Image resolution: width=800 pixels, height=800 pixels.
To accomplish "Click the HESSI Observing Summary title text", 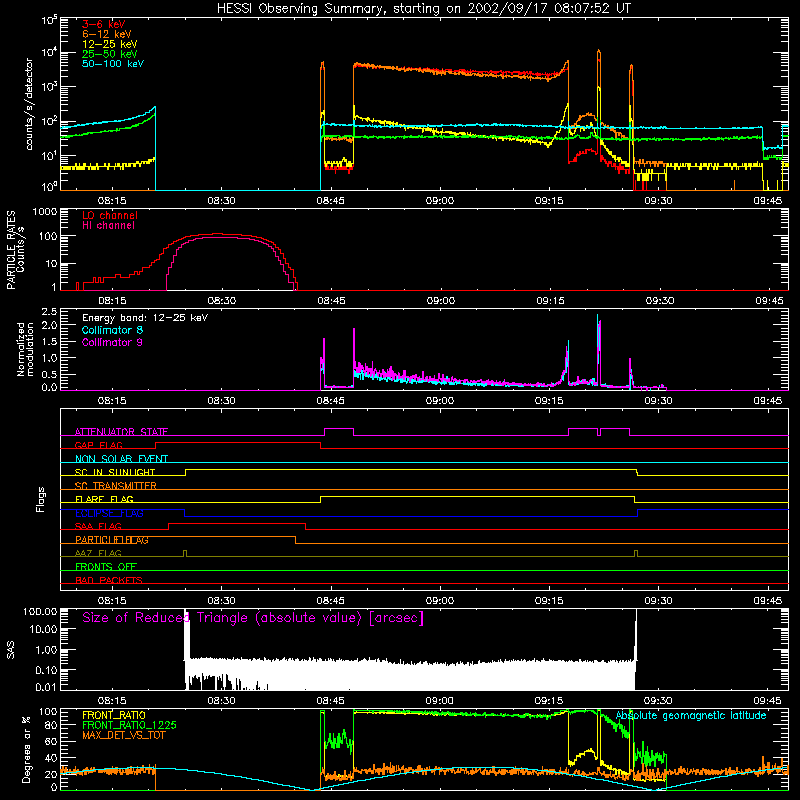I will (423, 9).
